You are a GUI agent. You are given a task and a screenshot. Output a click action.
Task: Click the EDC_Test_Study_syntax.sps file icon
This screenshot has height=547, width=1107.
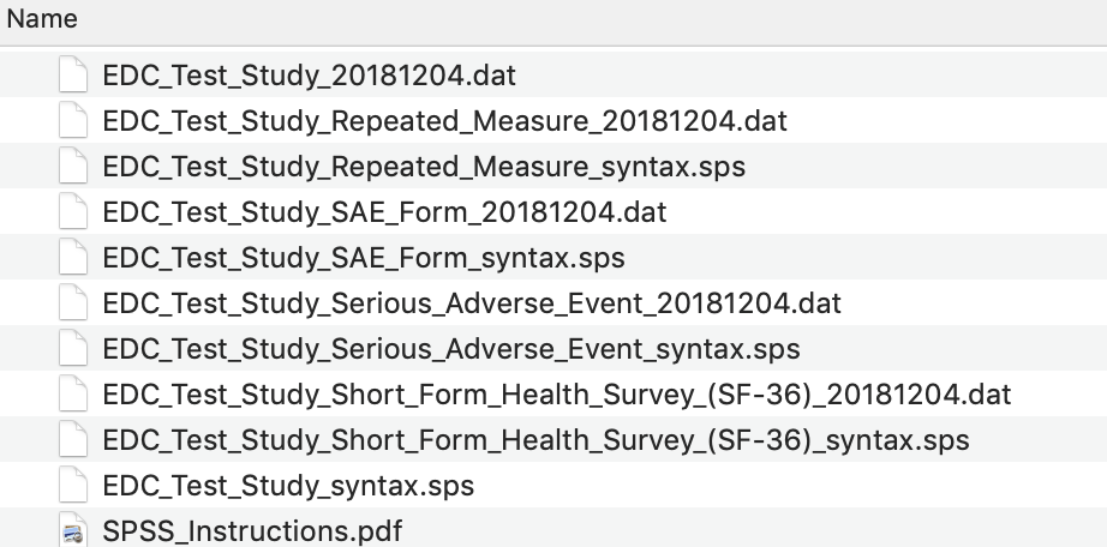(73, 487)
